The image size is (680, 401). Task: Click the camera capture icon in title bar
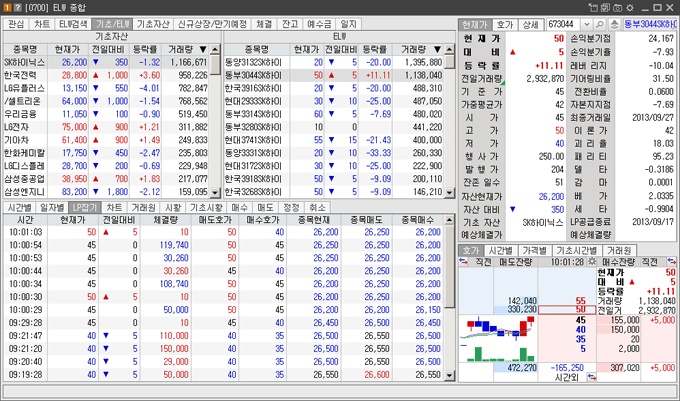pyautogui.click(x=618, y=8)
